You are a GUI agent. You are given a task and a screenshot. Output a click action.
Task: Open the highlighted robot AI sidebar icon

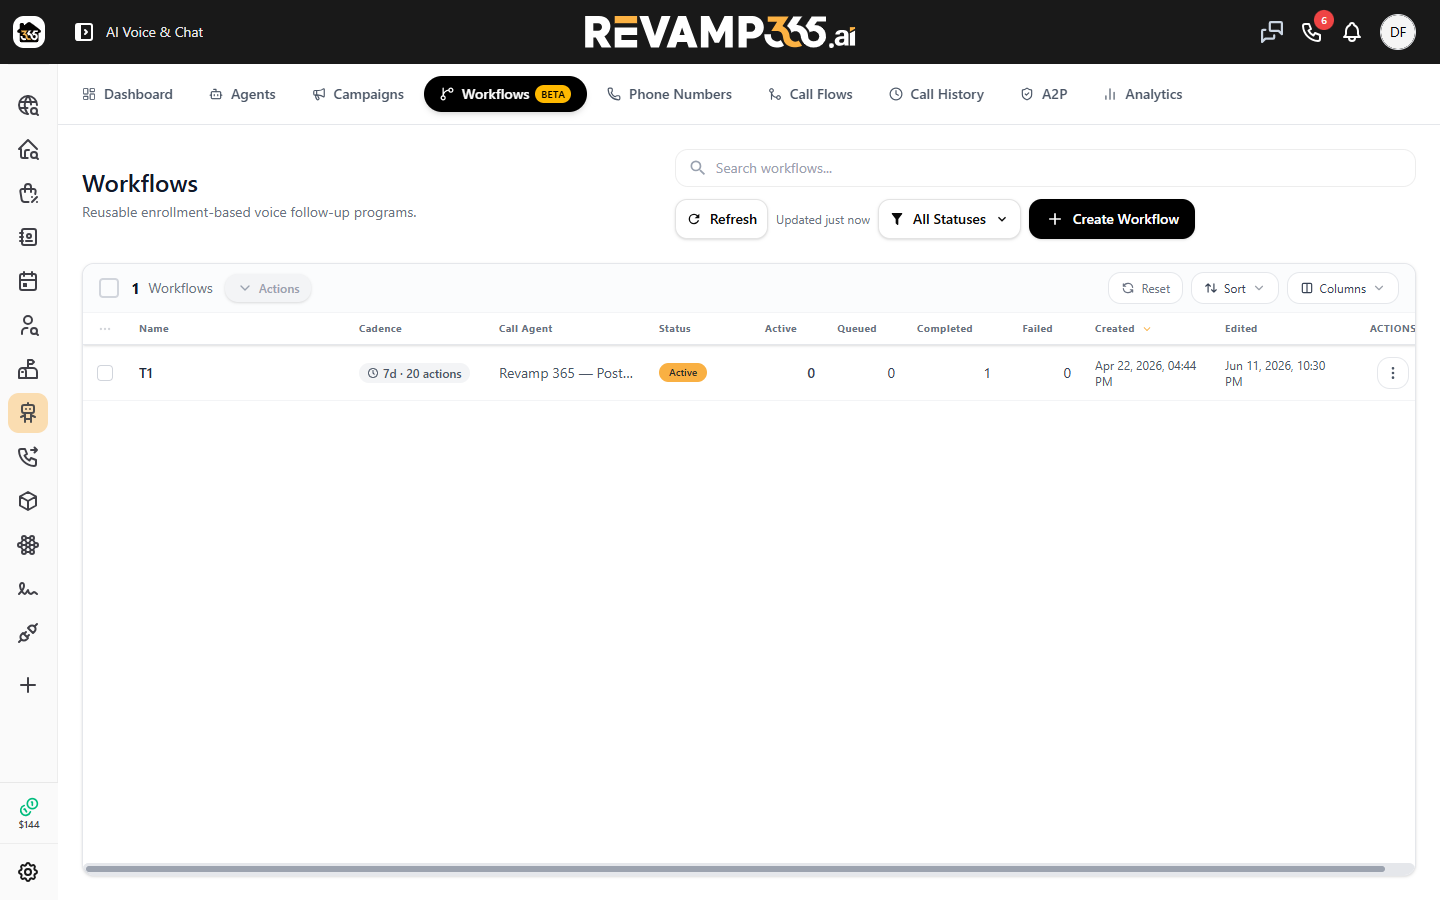[28, 413]
